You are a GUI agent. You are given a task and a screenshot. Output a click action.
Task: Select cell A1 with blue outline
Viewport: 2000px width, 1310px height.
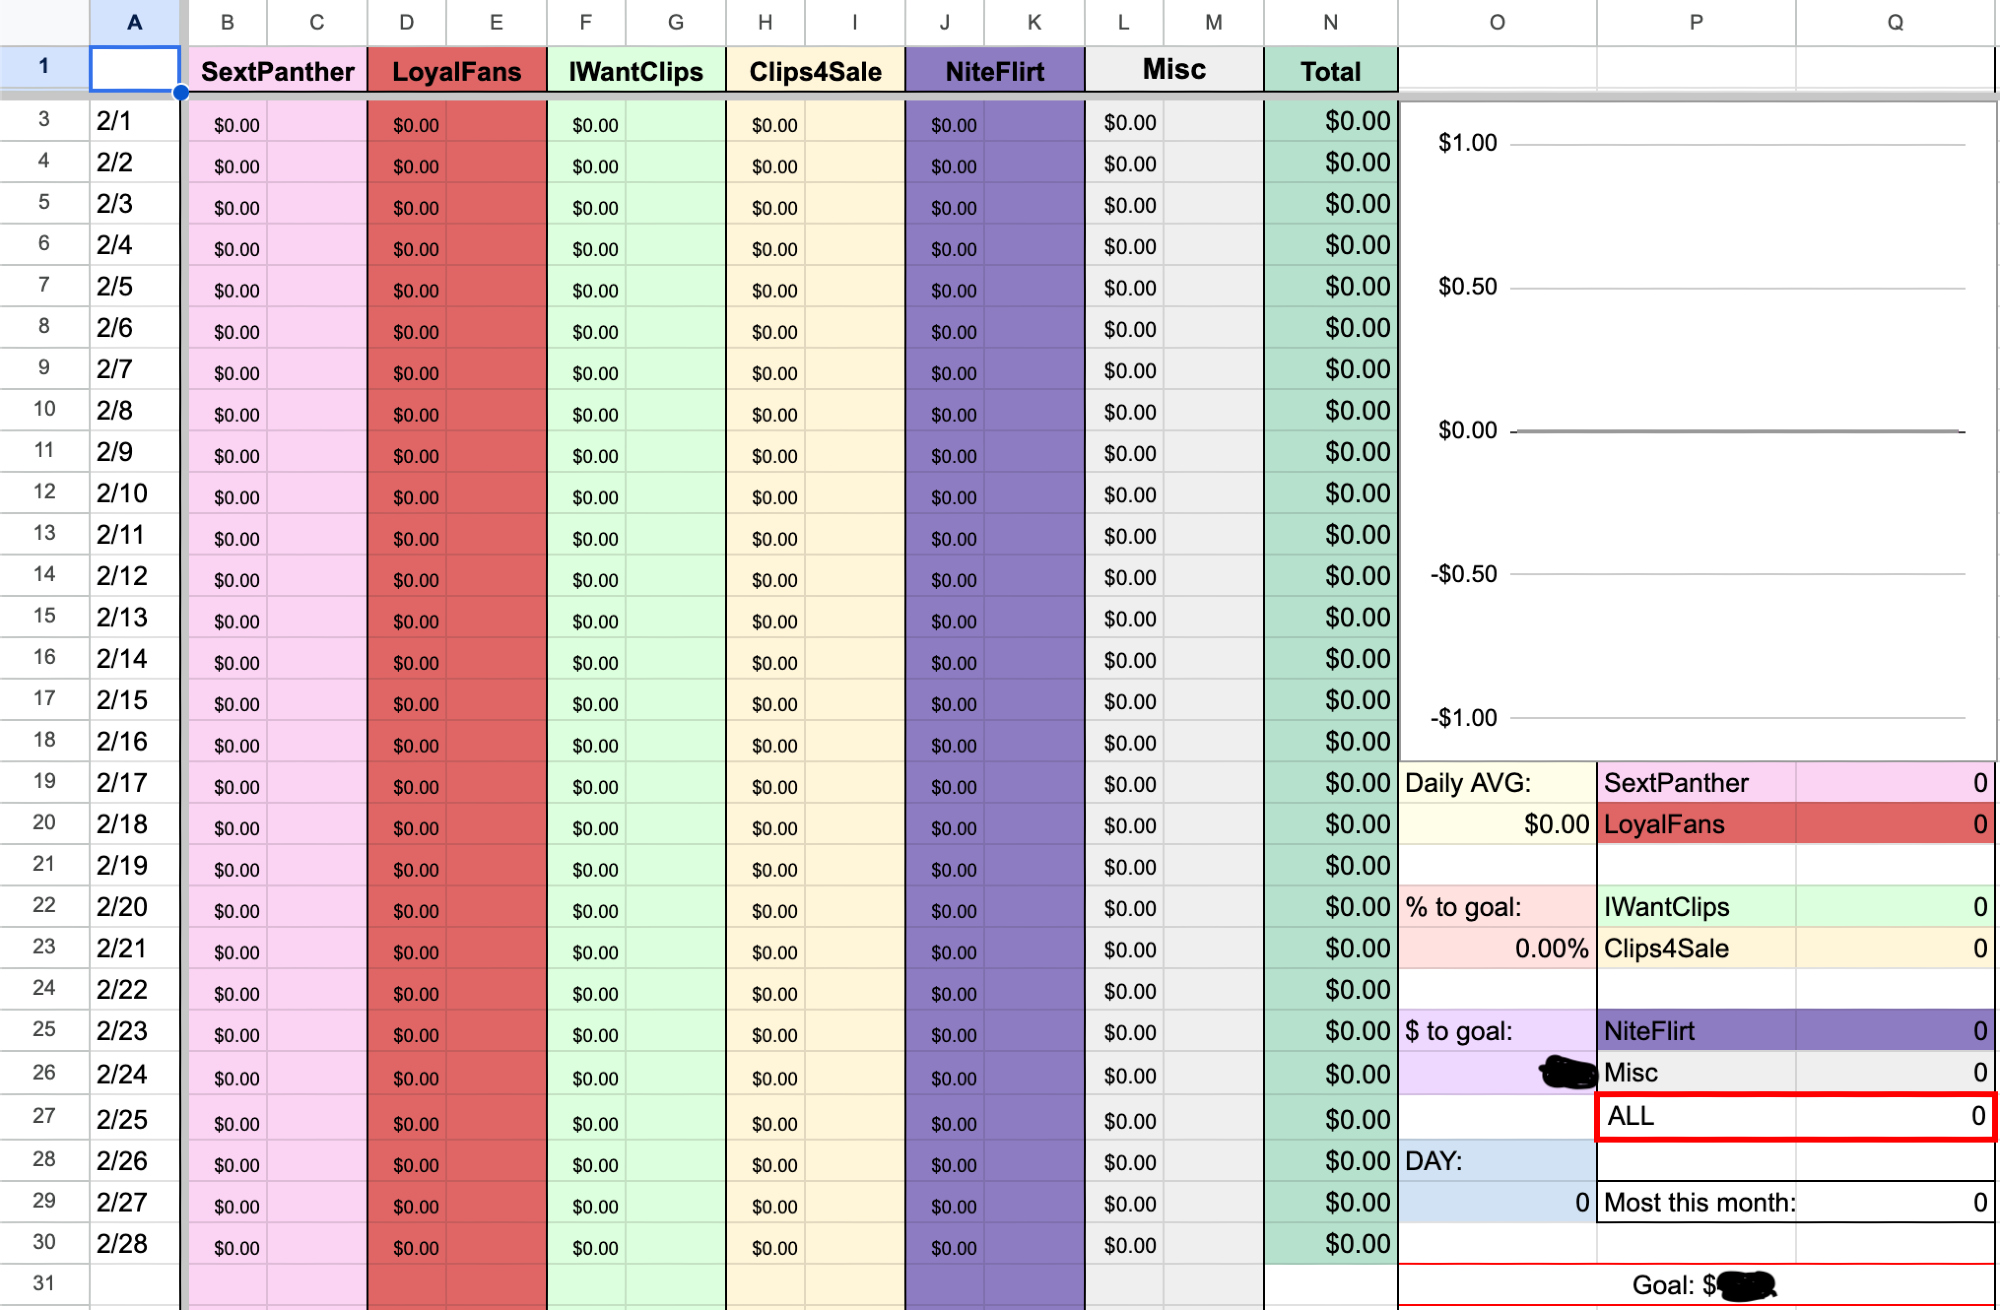(x=135, y=69)
